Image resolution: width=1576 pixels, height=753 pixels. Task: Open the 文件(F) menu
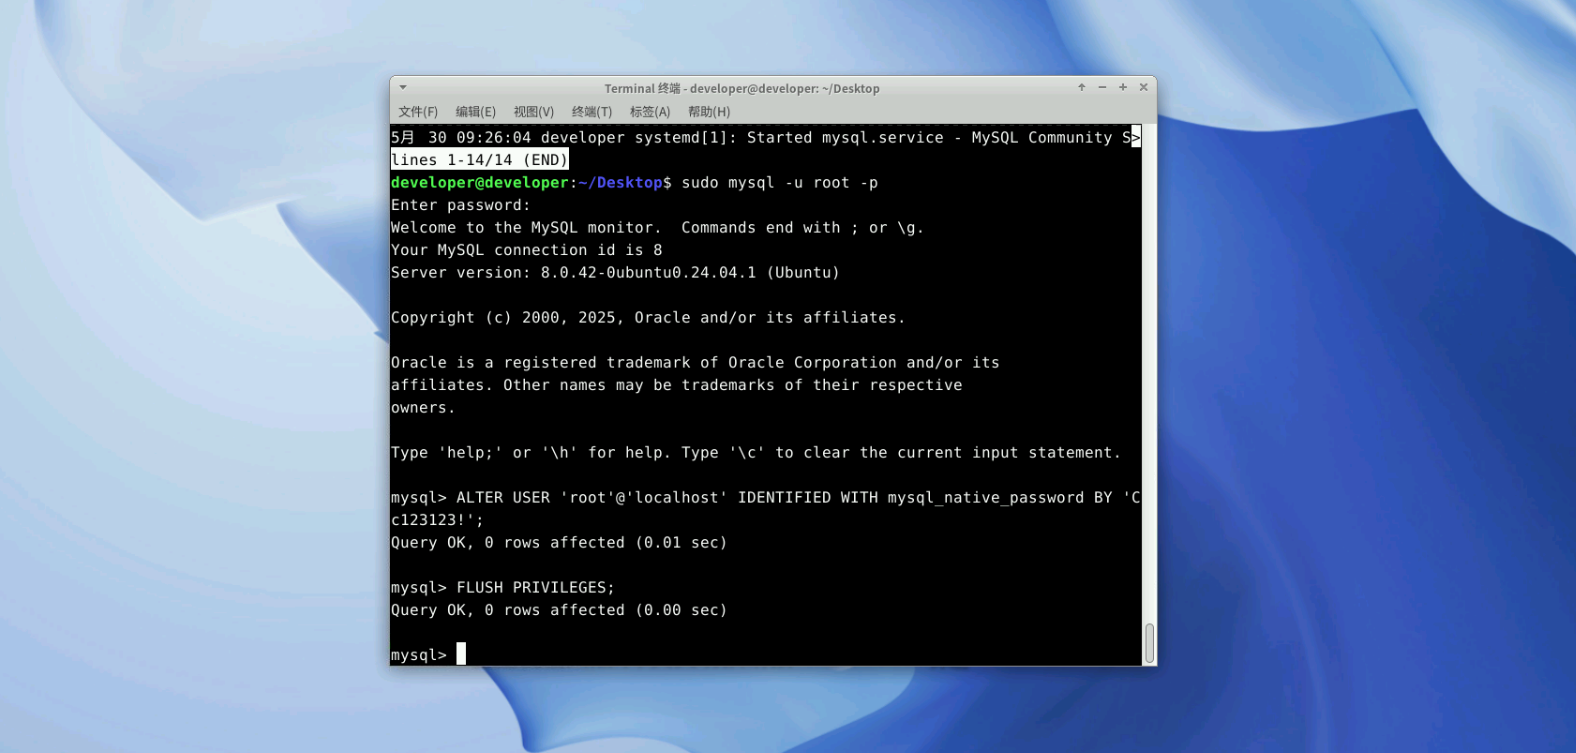coord(418,112)
